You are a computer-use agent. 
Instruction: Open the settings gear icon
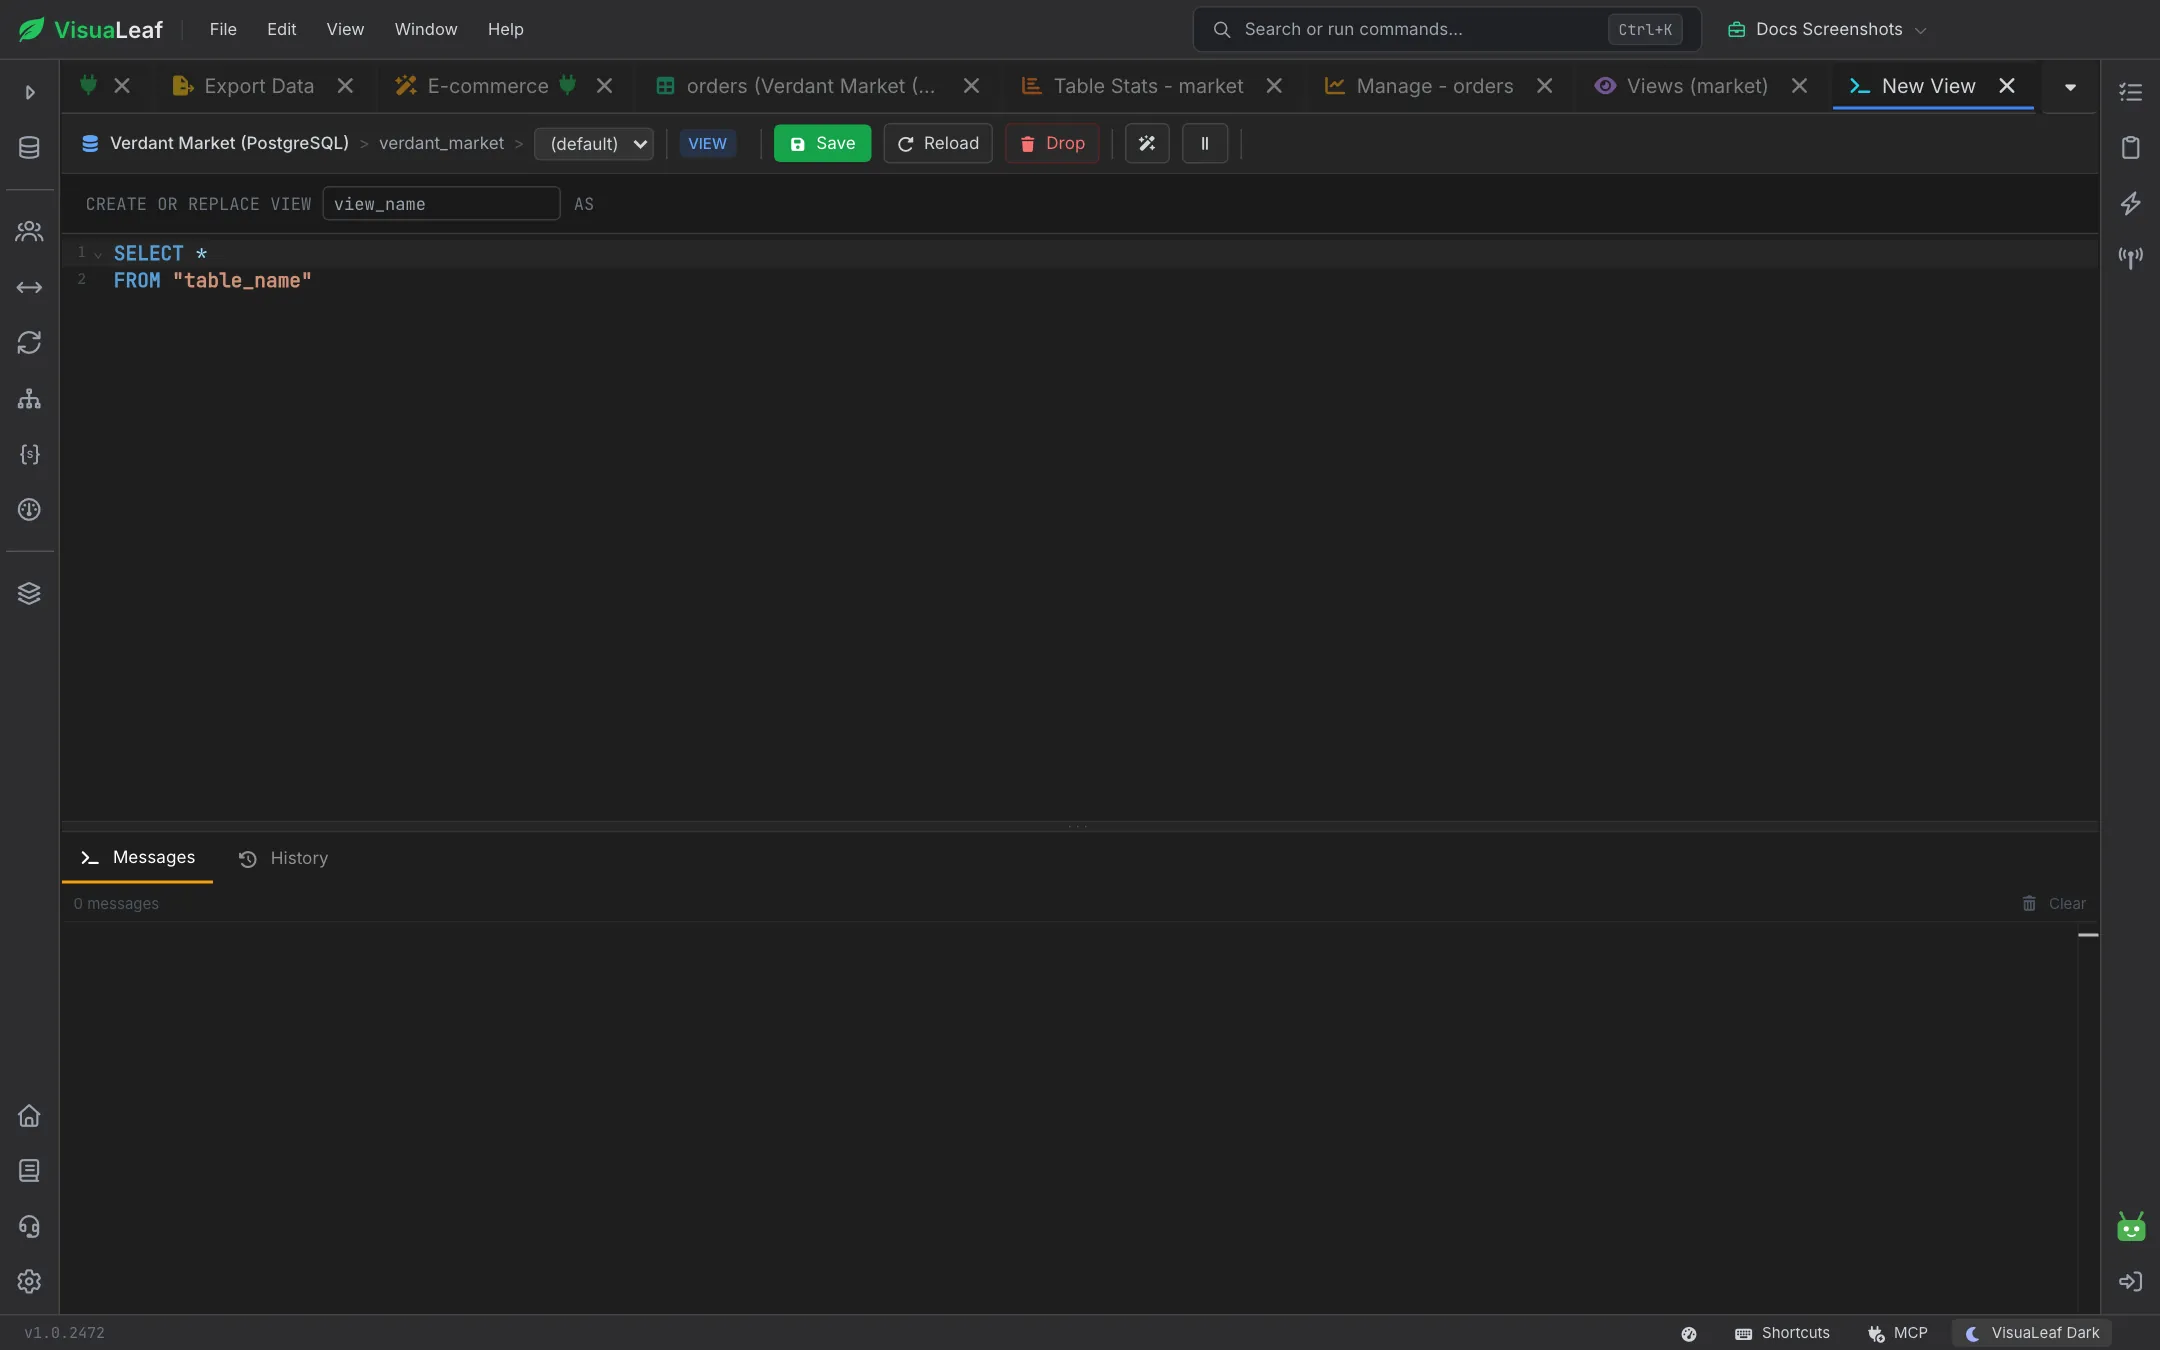(29, 1282)
